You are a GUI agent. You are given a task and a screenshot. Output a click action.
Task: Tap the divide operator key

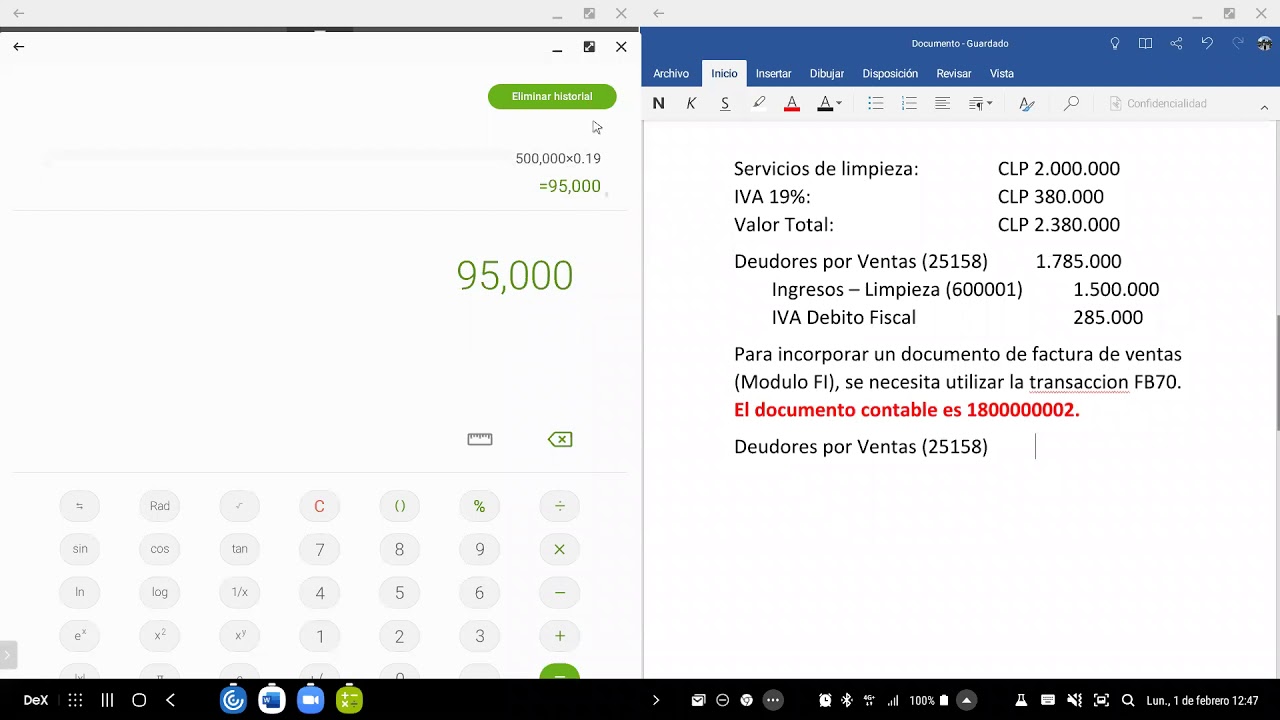pyautogui.click(x=559, y=506)
